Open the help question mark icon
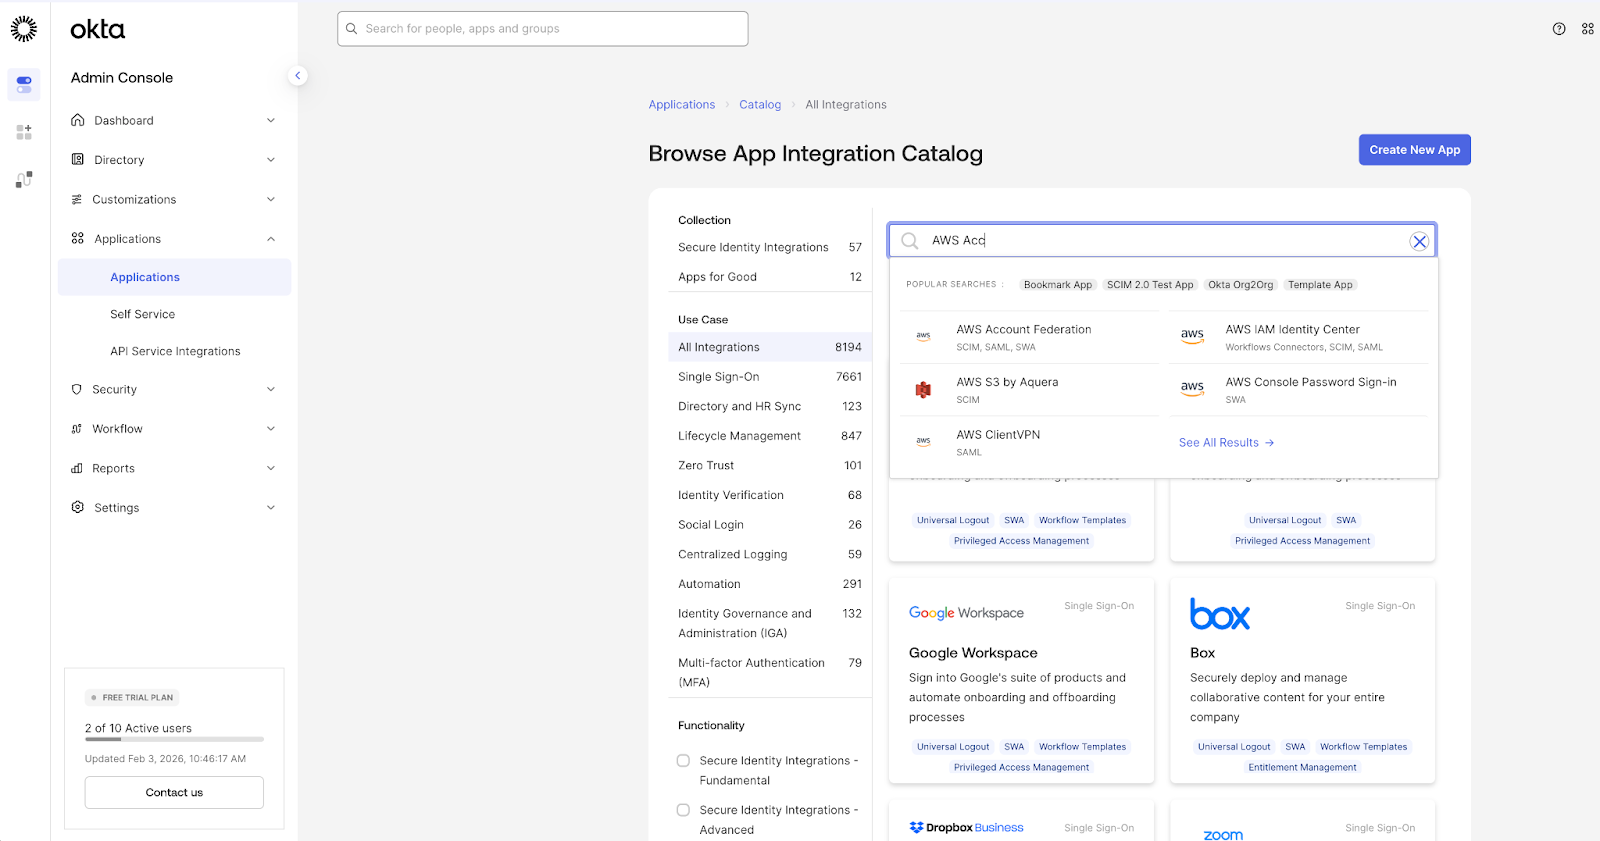1600x841 pixels. pyautogui.click(x=1559, y=29)
